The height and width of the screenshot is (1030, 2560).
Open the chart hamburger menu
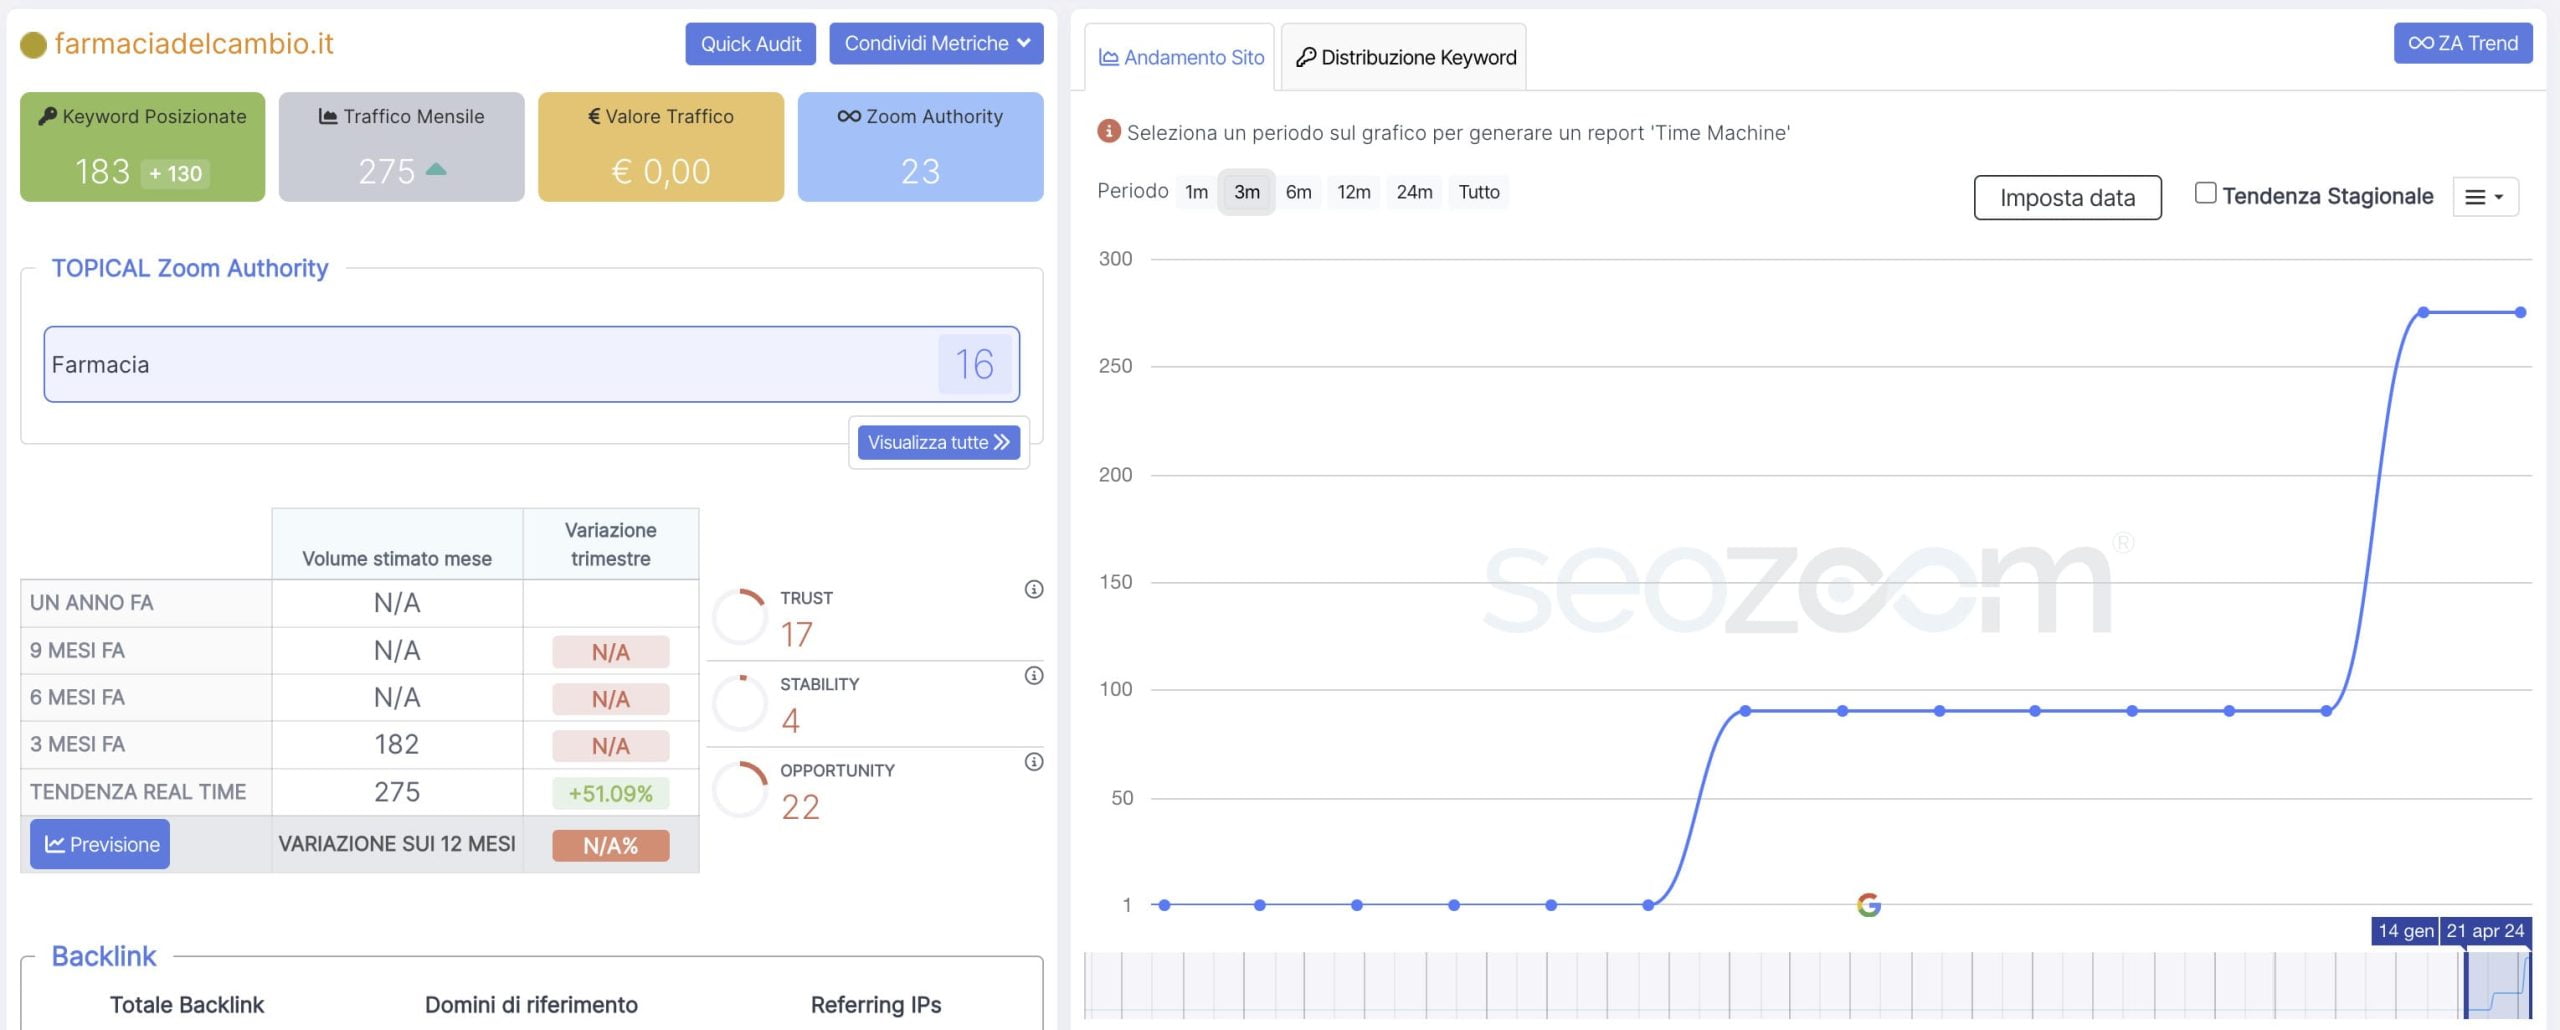2484,197
